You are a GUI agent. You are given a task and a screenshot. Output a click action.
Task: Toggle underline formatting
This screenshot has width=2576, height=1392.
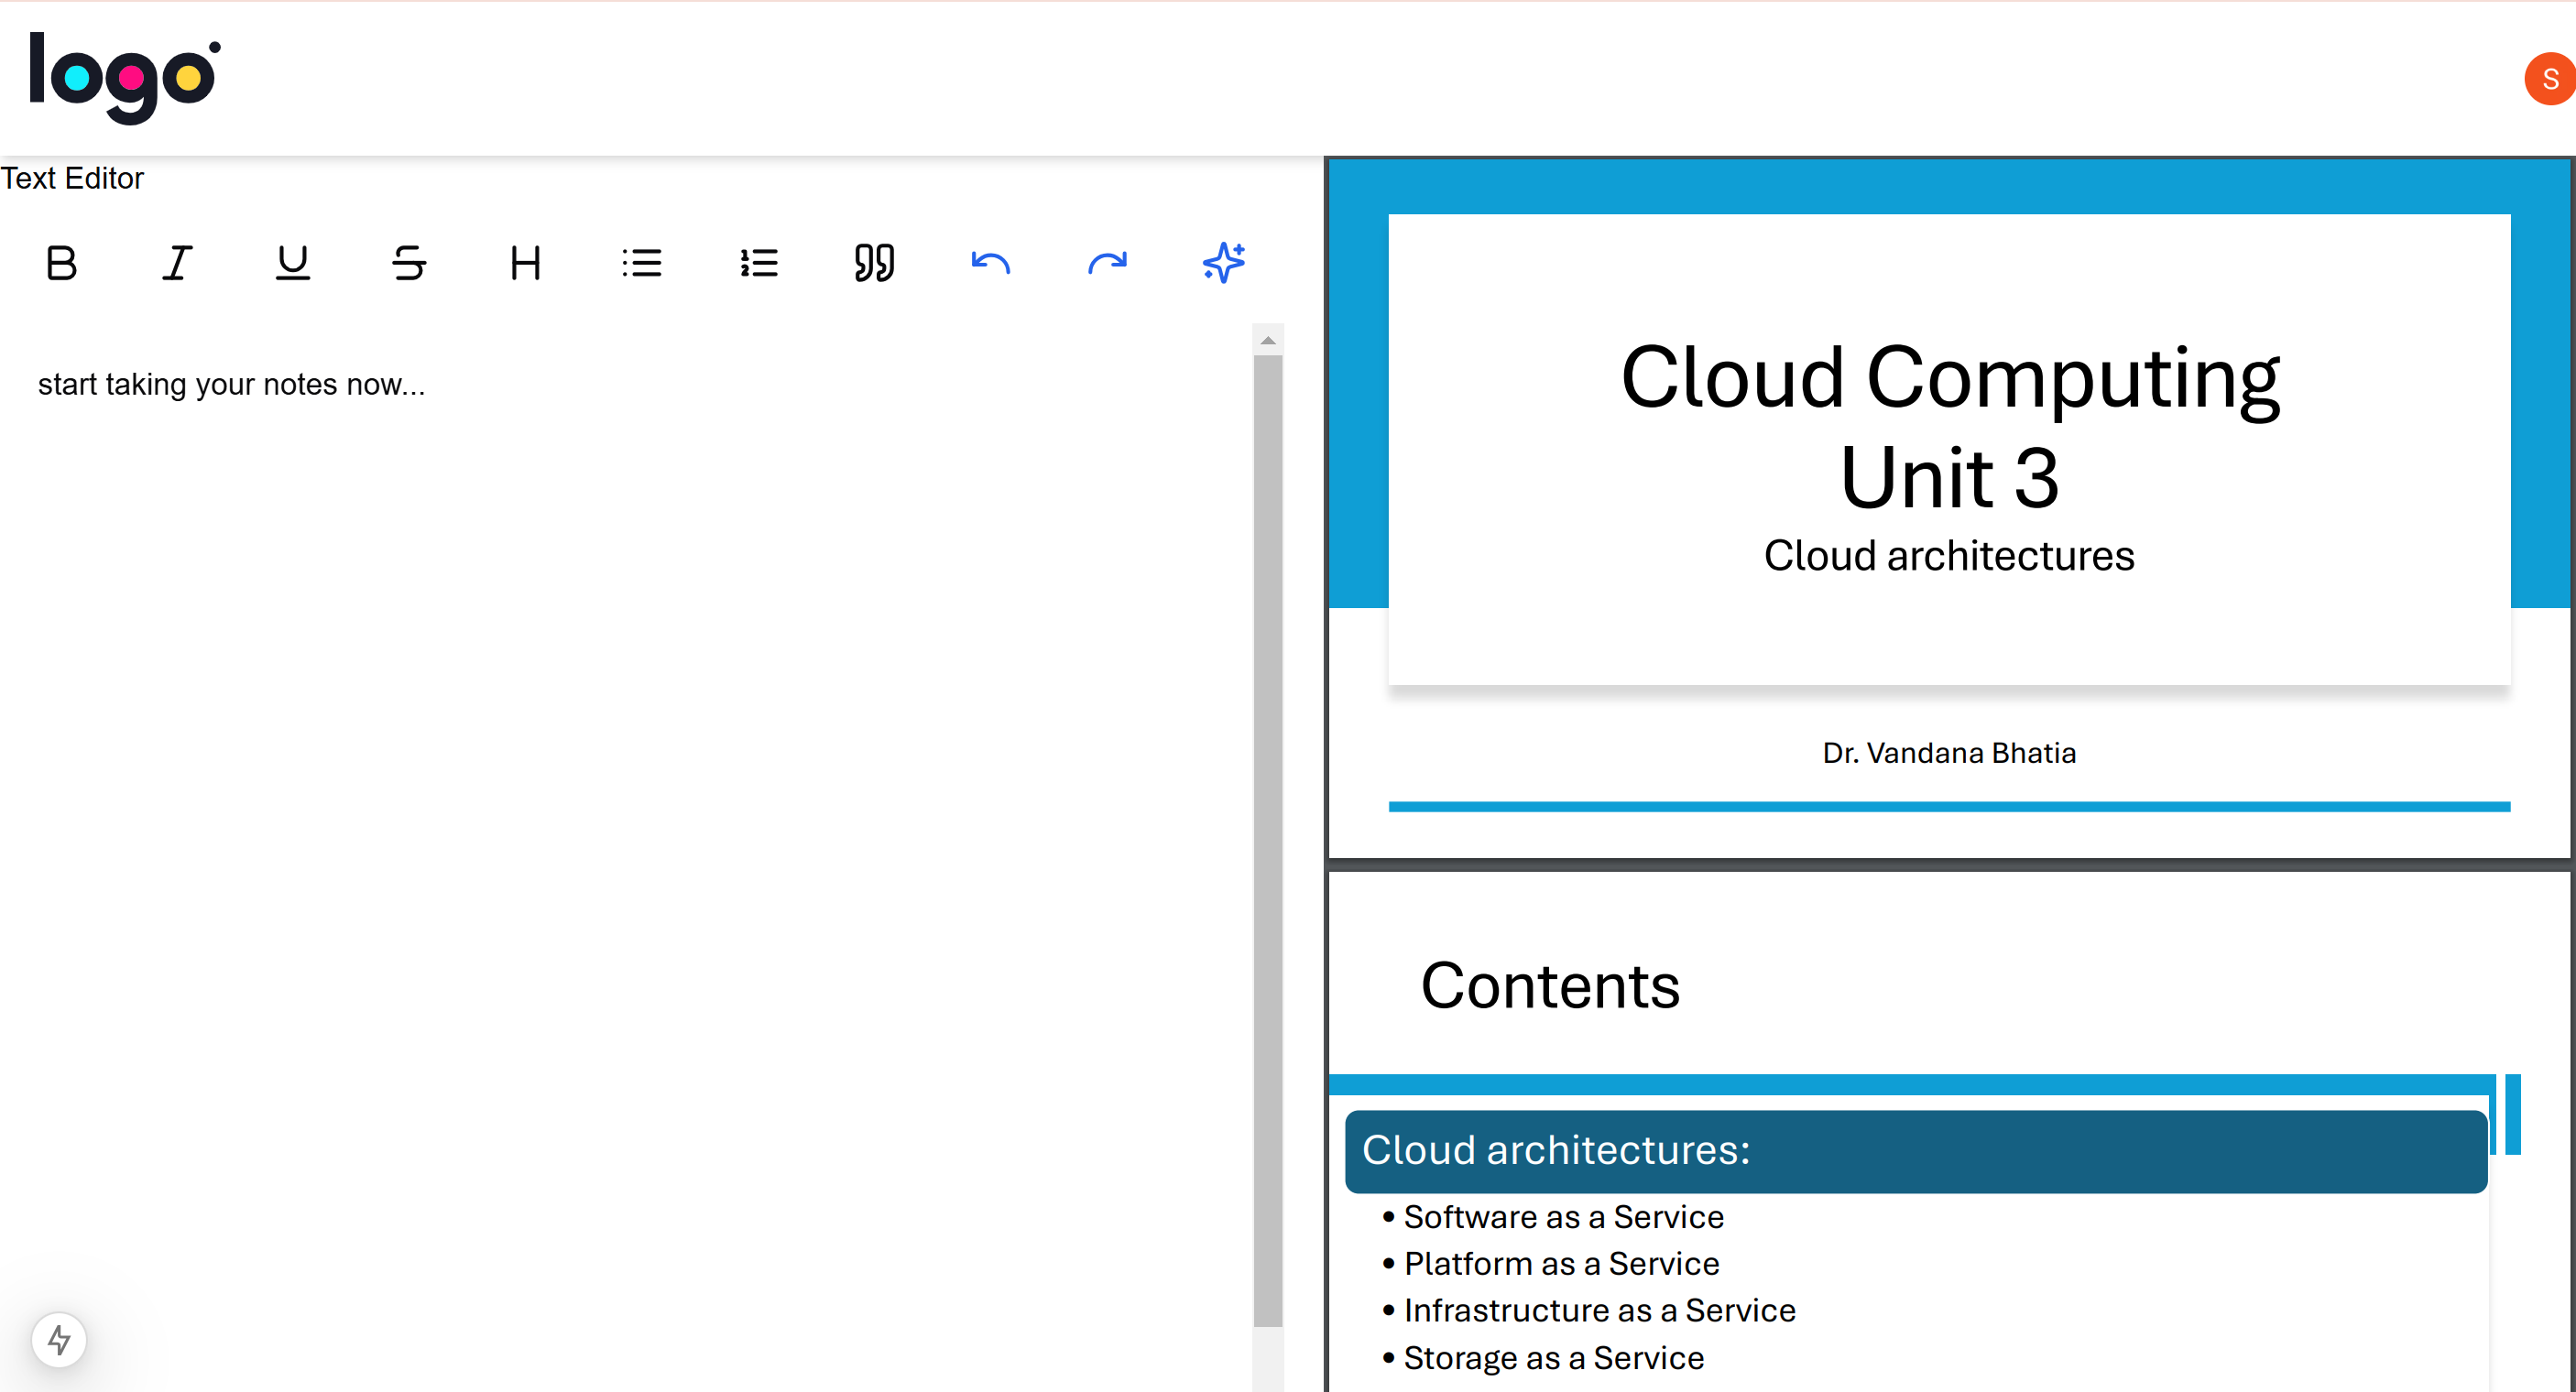(292, 263)
